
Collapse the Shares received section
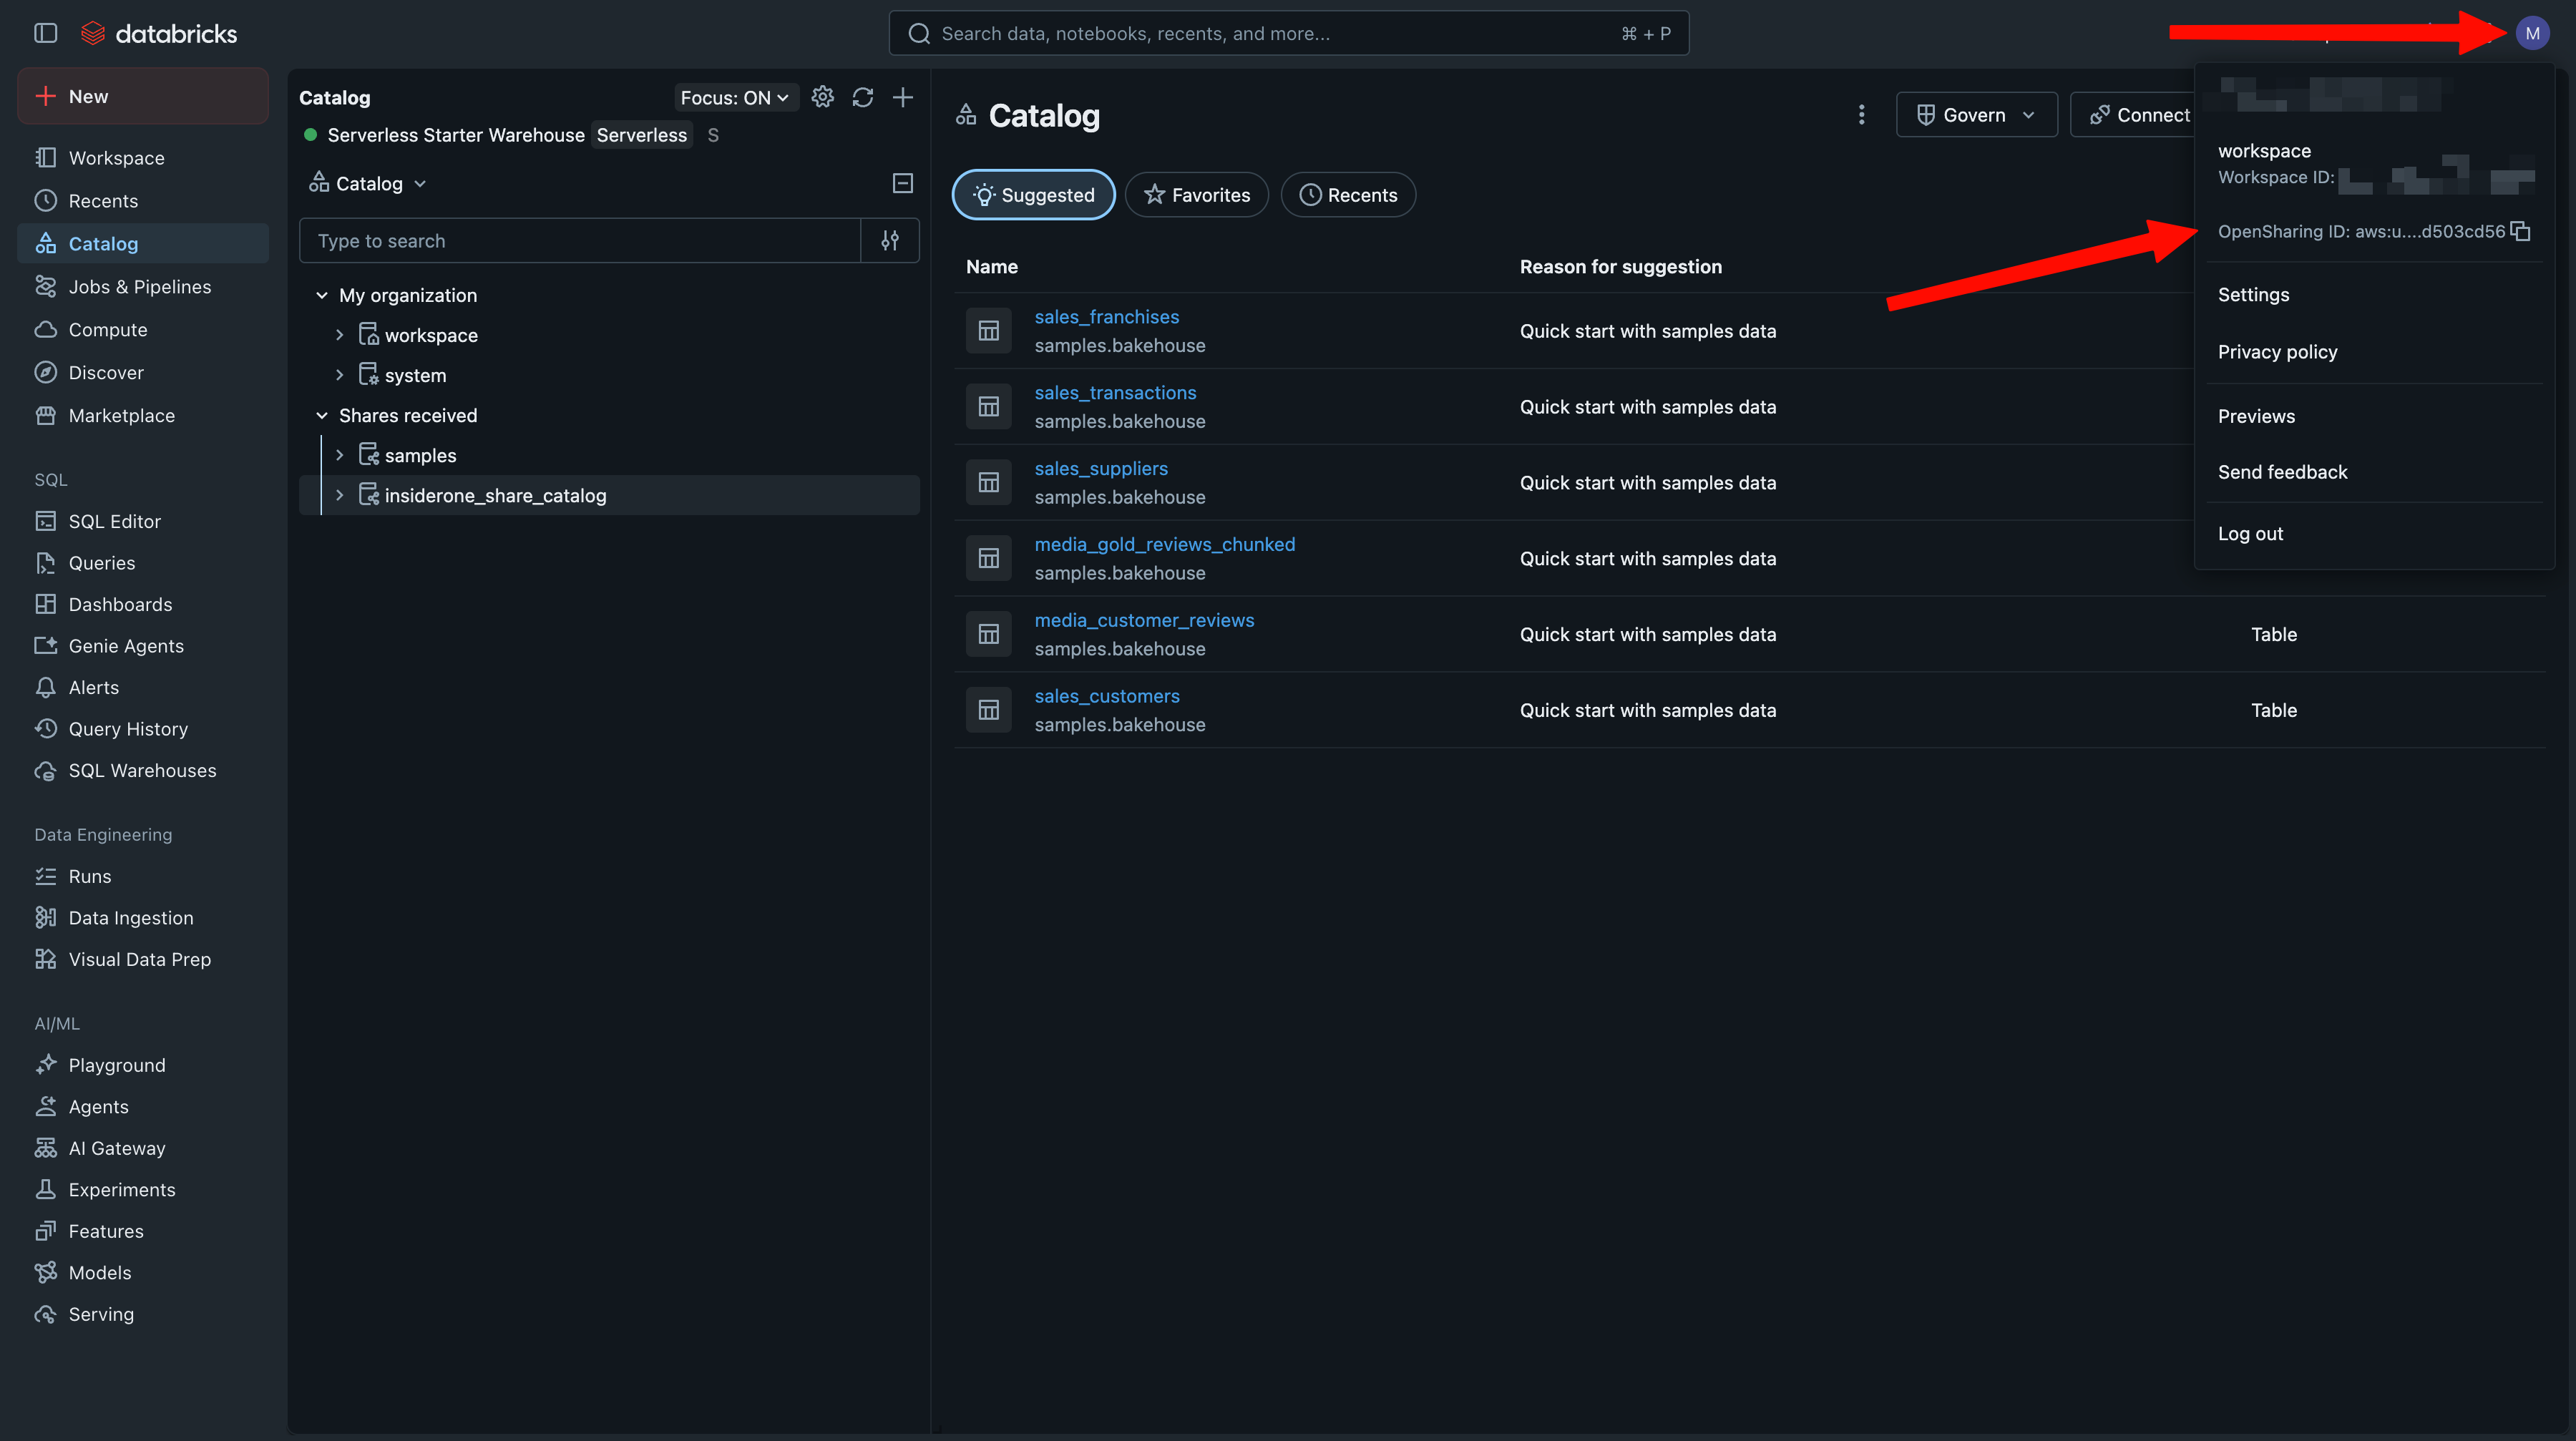click(x=322, y=415)
